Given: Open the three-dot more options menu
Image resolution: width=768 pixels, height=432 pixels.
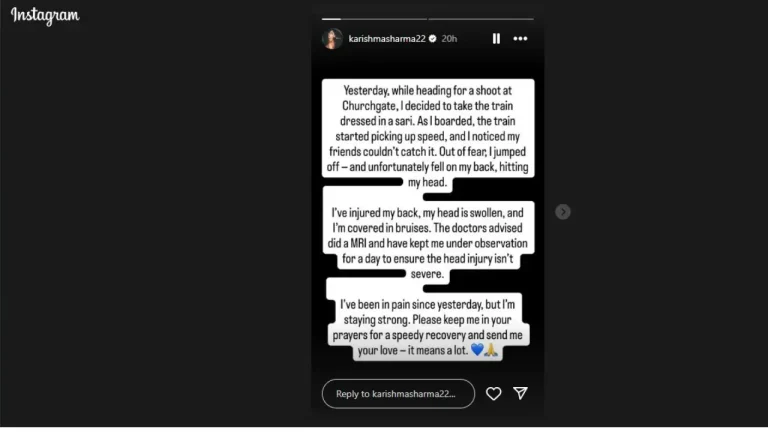Looking at the screenshot, I should [520, 39].
